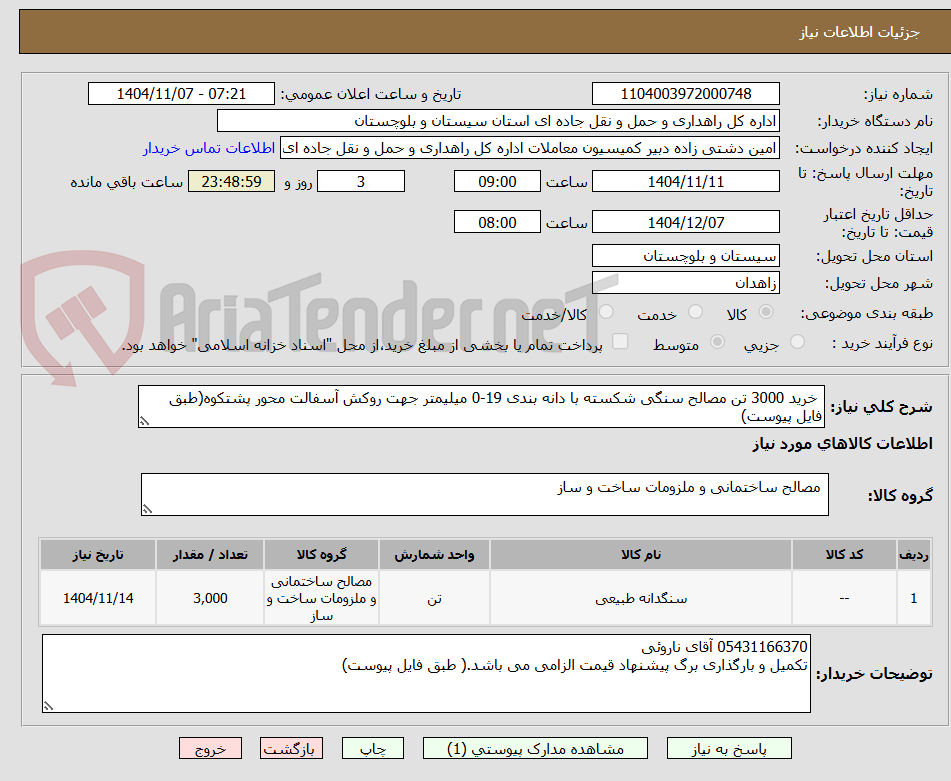Image resolution: width=951 pixels, height=781 pixels.
Task: Click the گروه کالا table column header
Action: (x=321, y=555)
